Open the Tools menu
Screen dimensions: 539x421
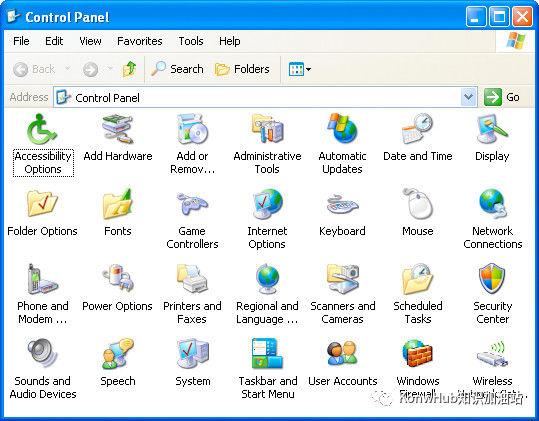pyautogui.click(x=191, y=41)
